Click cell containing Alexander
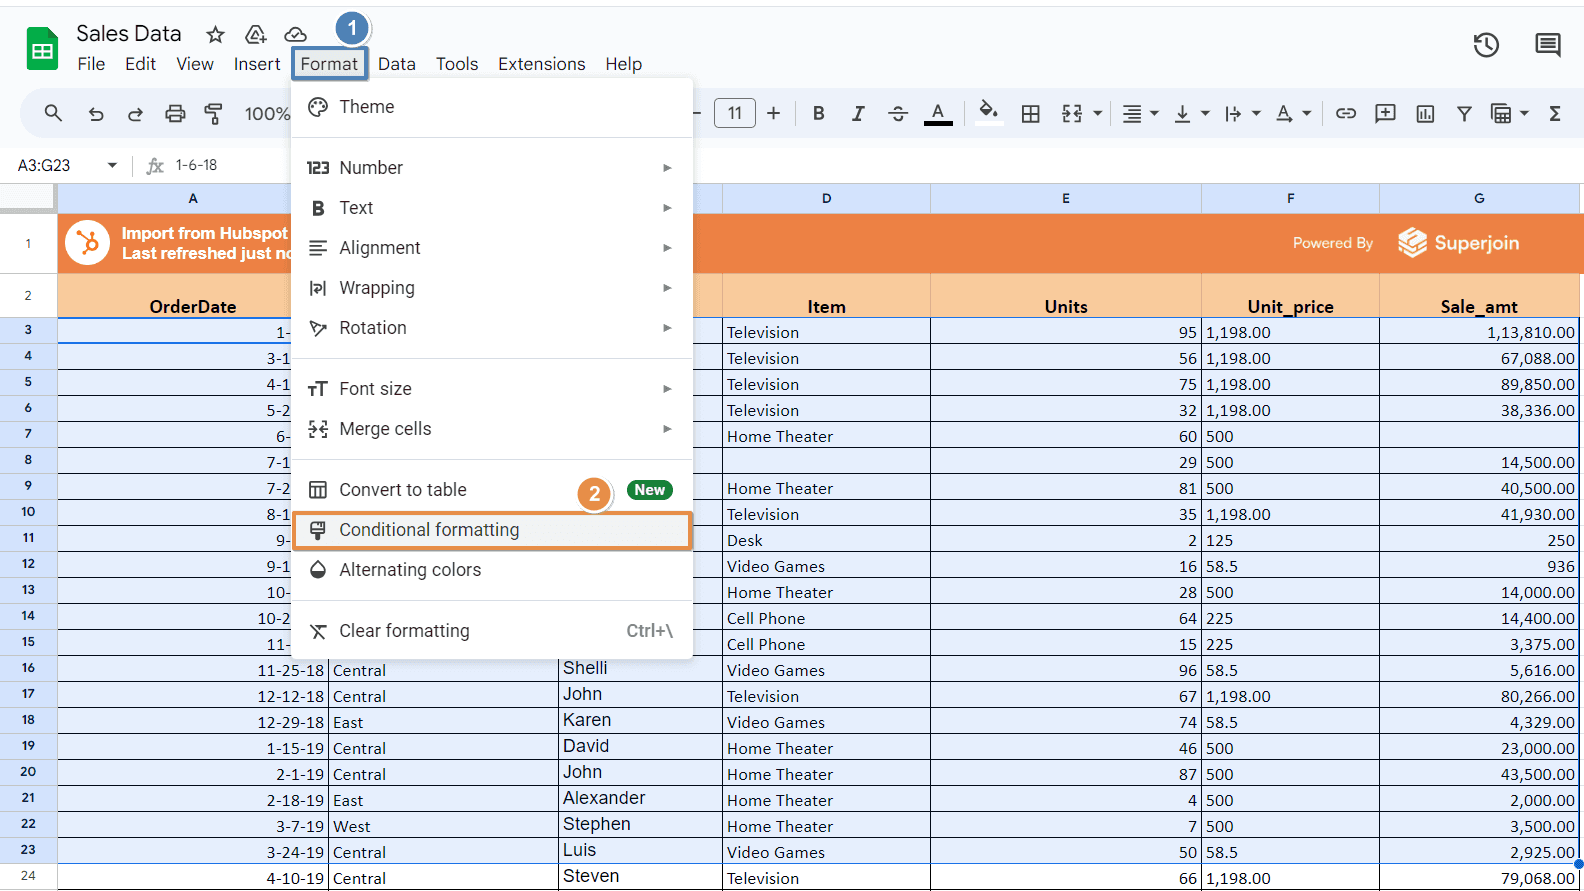The image size is (1584, 891). pyautogui.click(x=640, y=798)
